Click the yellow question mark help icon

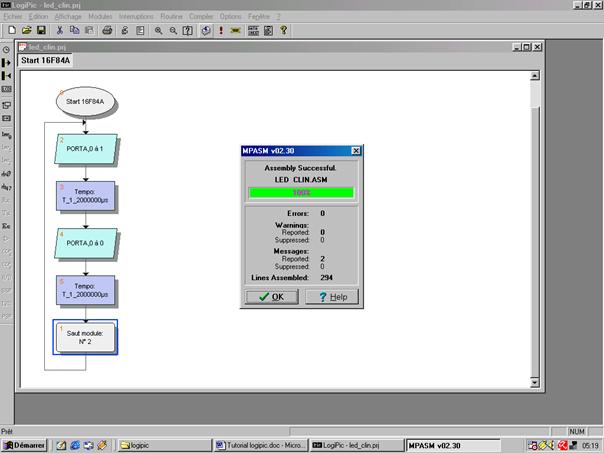(283, 31)
